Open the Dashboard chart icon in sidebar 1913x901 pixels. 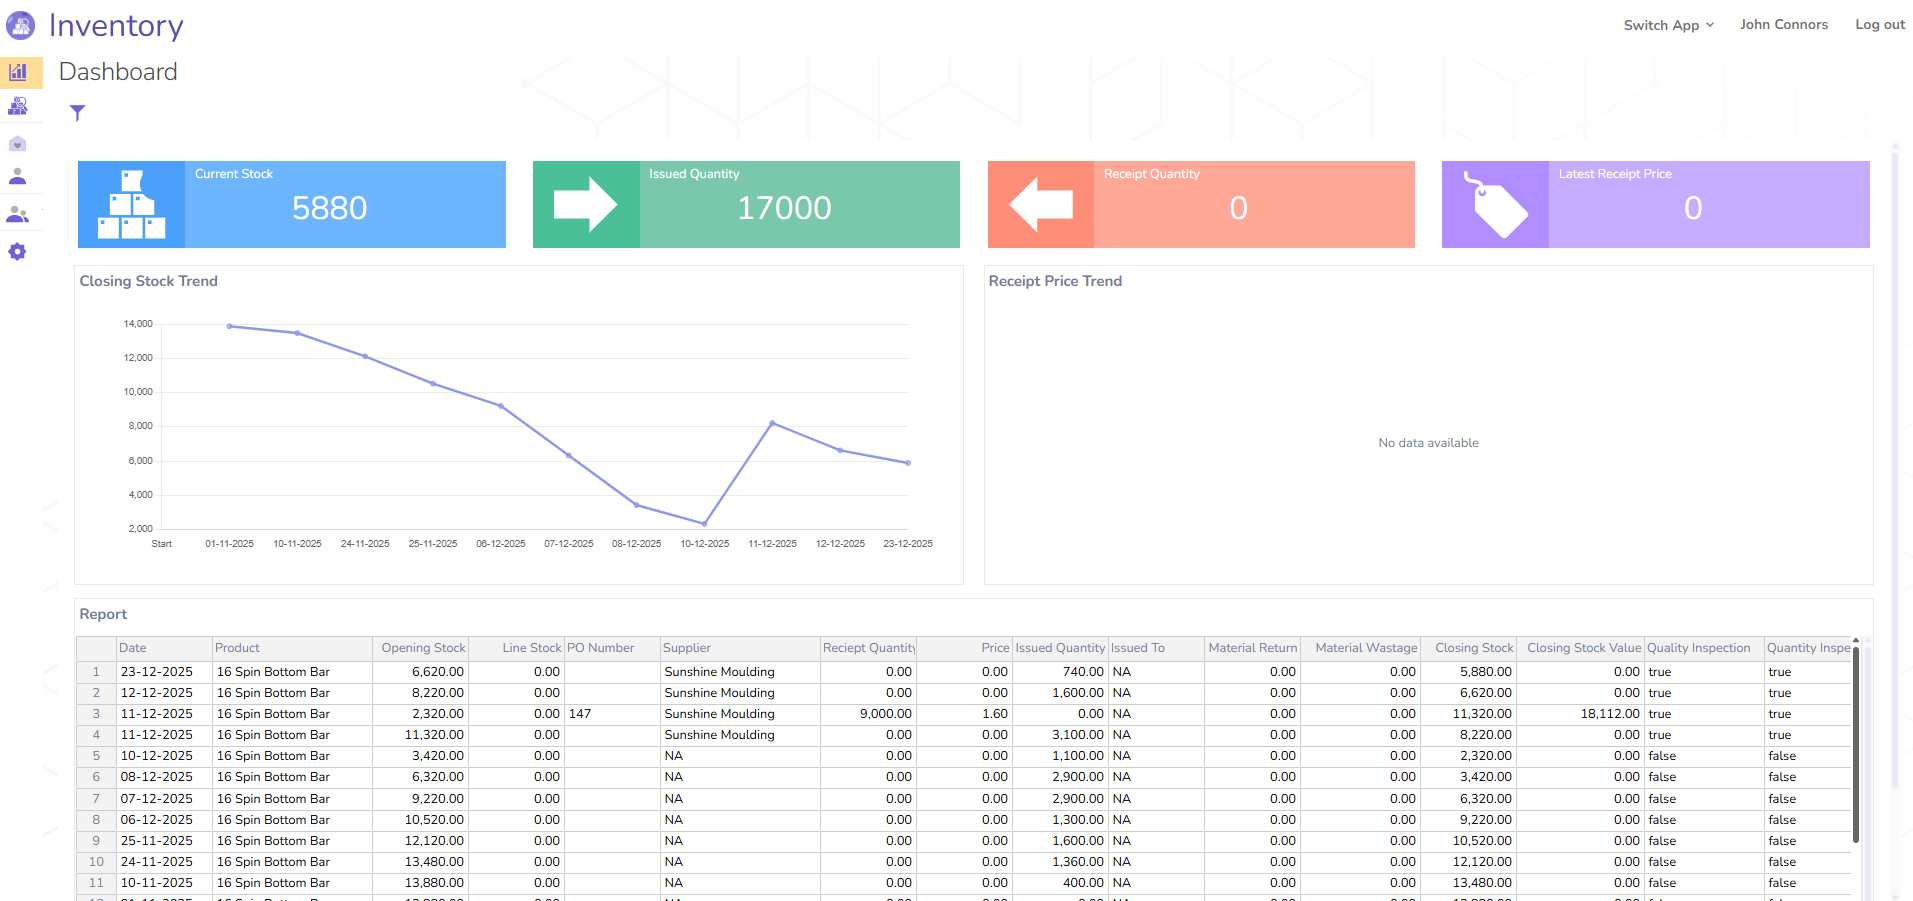click(18, 72)
